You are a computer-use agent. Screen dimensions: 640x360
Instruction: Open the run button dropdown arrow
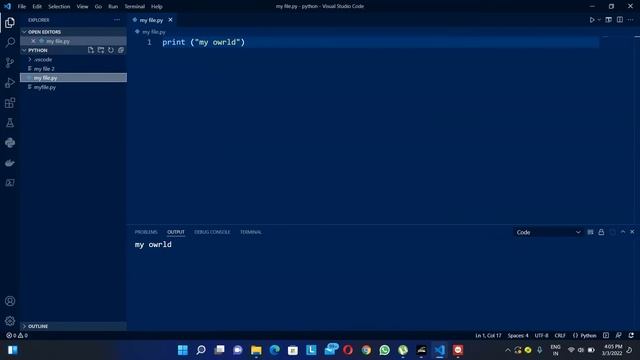tap(599, 20)
